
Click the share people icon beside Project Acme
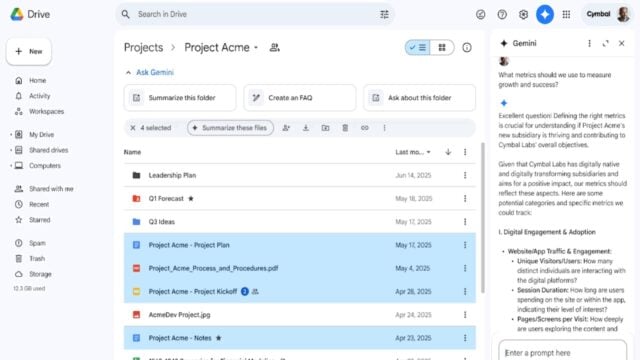click(x=275, y=47)
